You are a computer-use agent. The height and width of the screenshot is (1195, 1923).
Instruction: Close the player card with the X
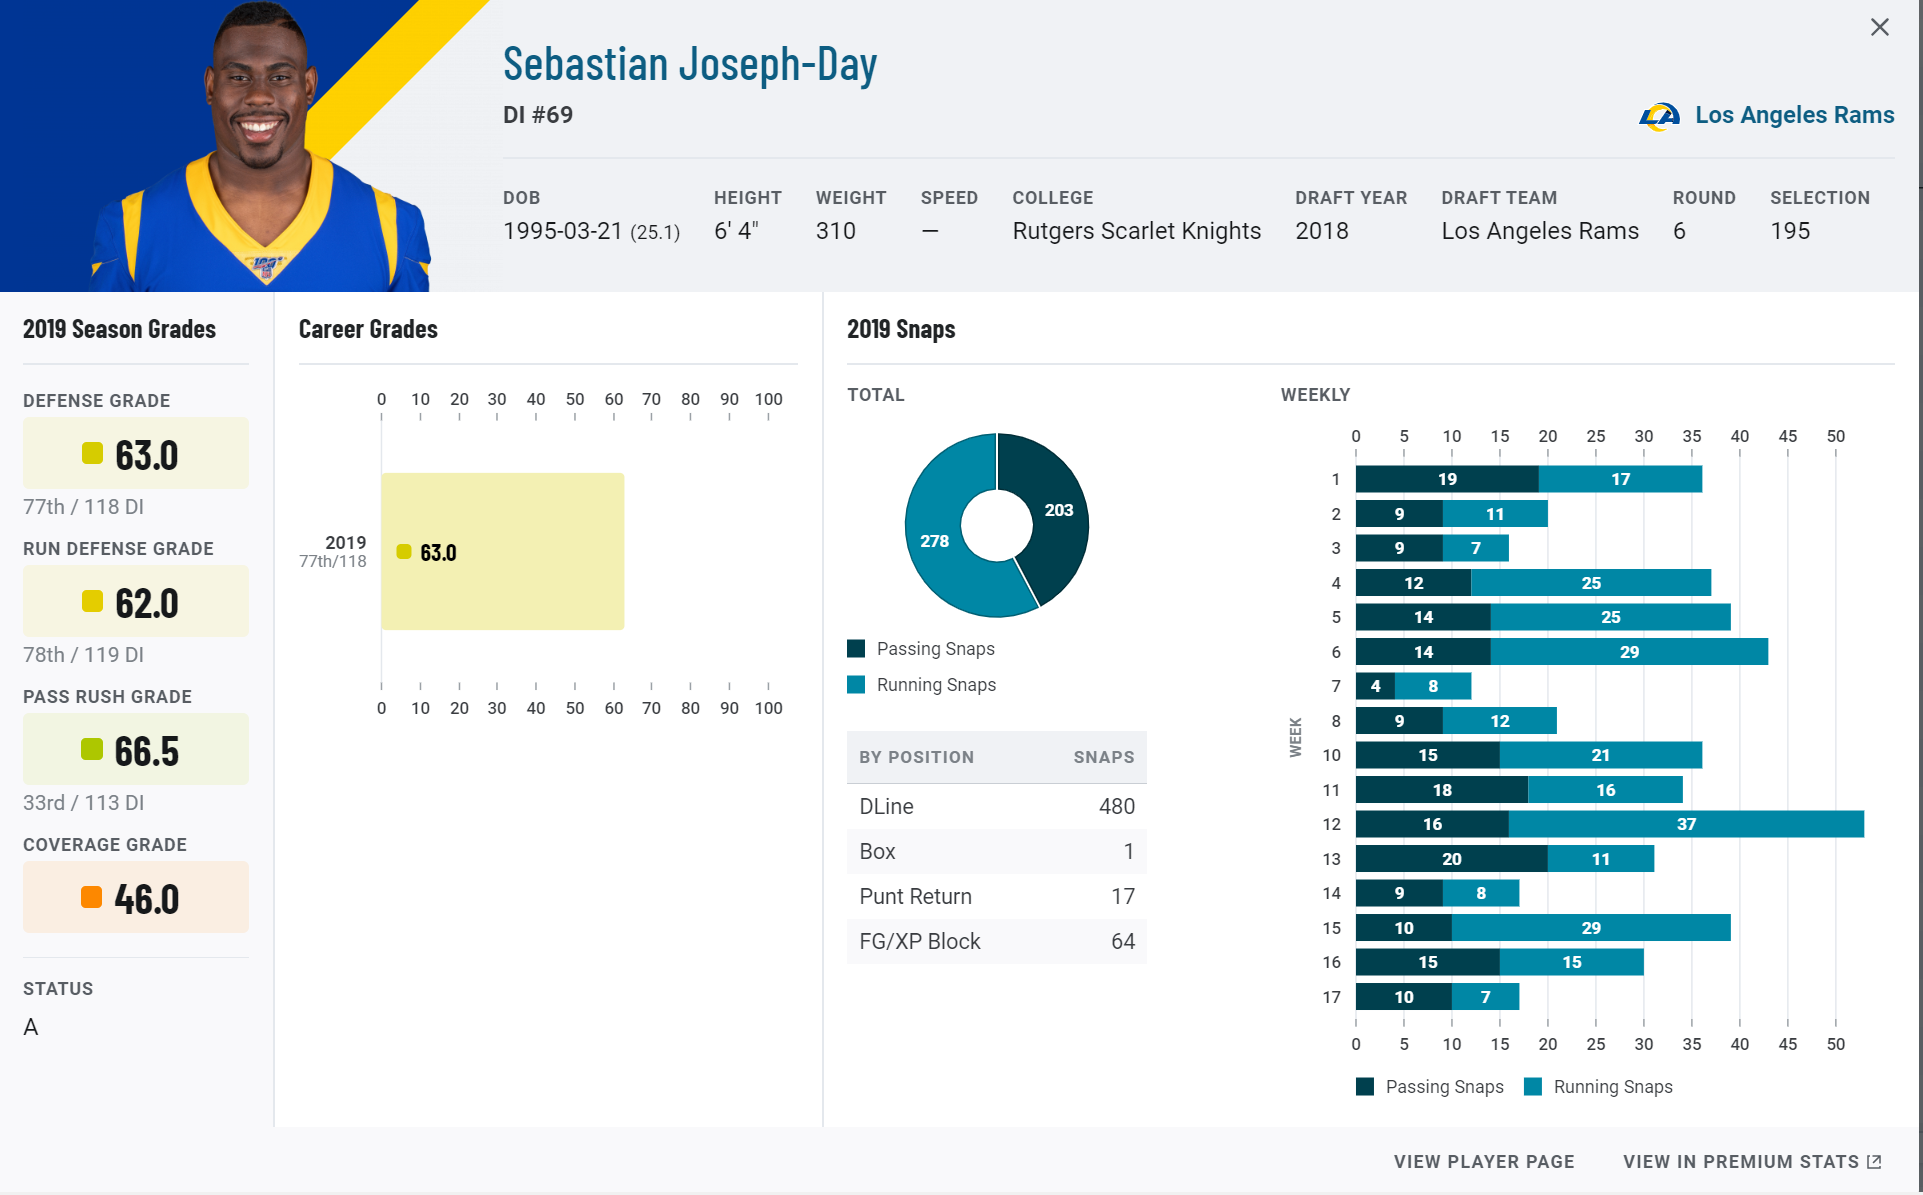1880,27
